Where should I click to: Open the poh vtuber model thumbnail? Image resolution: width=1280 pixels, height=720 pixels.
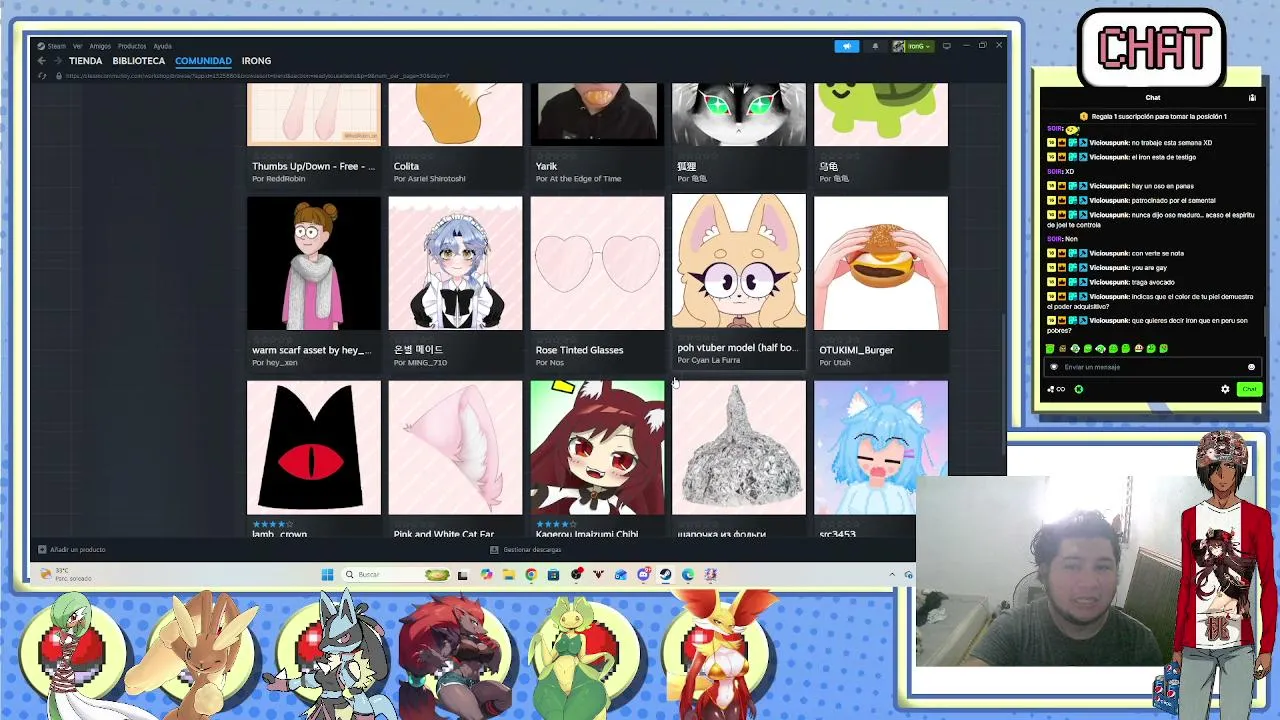pos(739,261)
